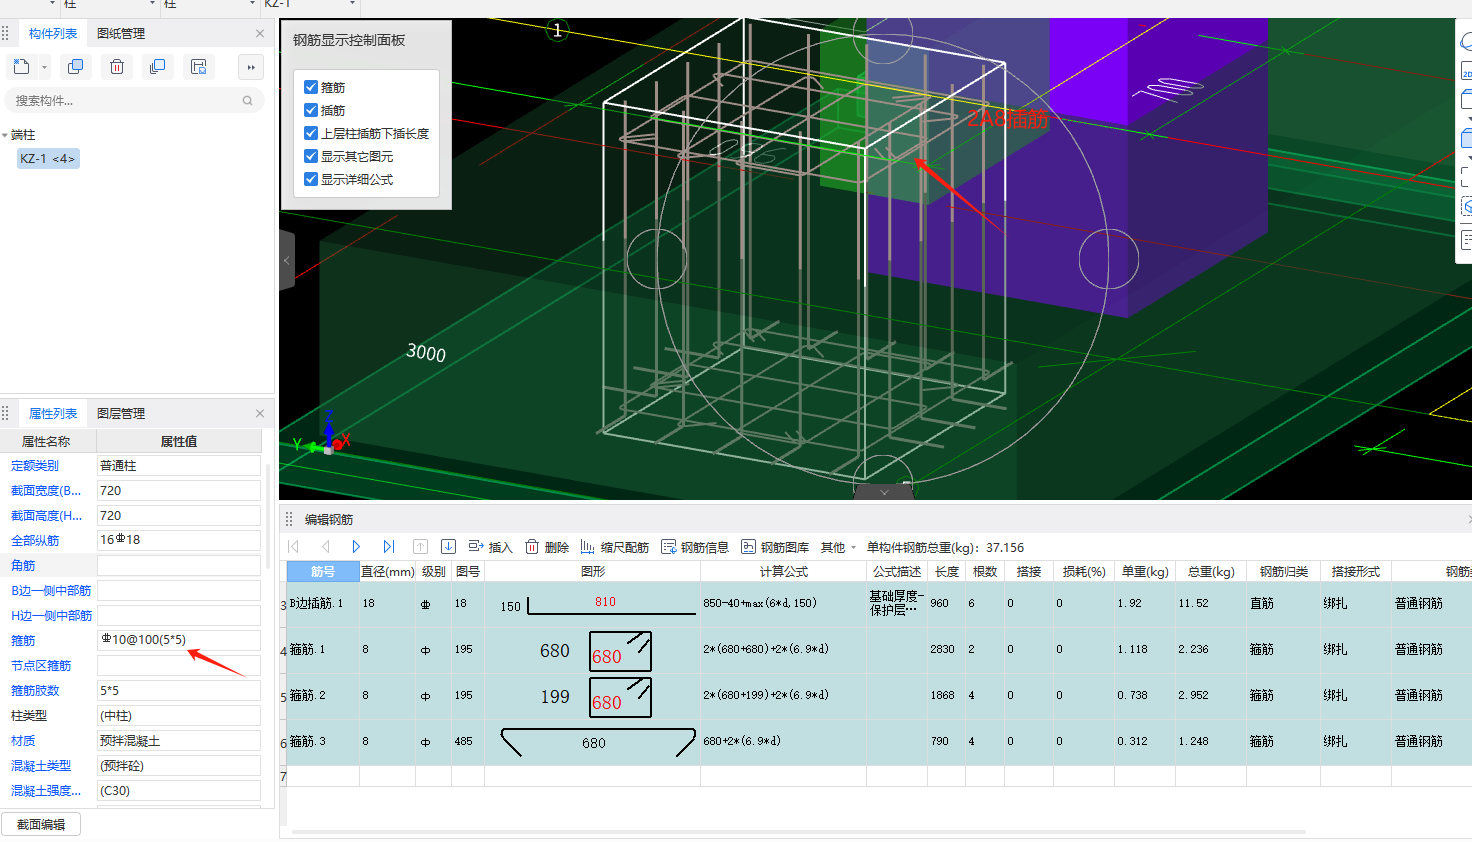Collapse the 3D viewport bottom chevron handle
This screenshot has width=1472, height=842.
(x=884, y=492)
